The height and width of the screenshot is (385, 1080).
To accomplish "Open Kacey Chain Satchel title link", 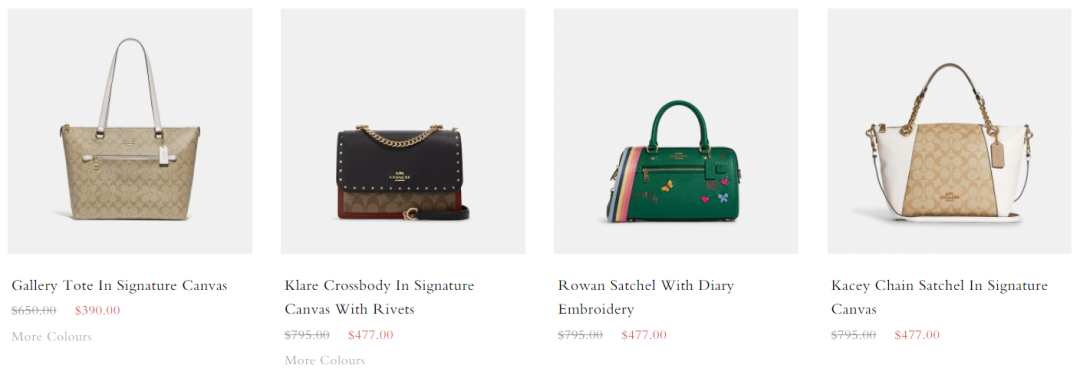I will [x=939, y=298].
